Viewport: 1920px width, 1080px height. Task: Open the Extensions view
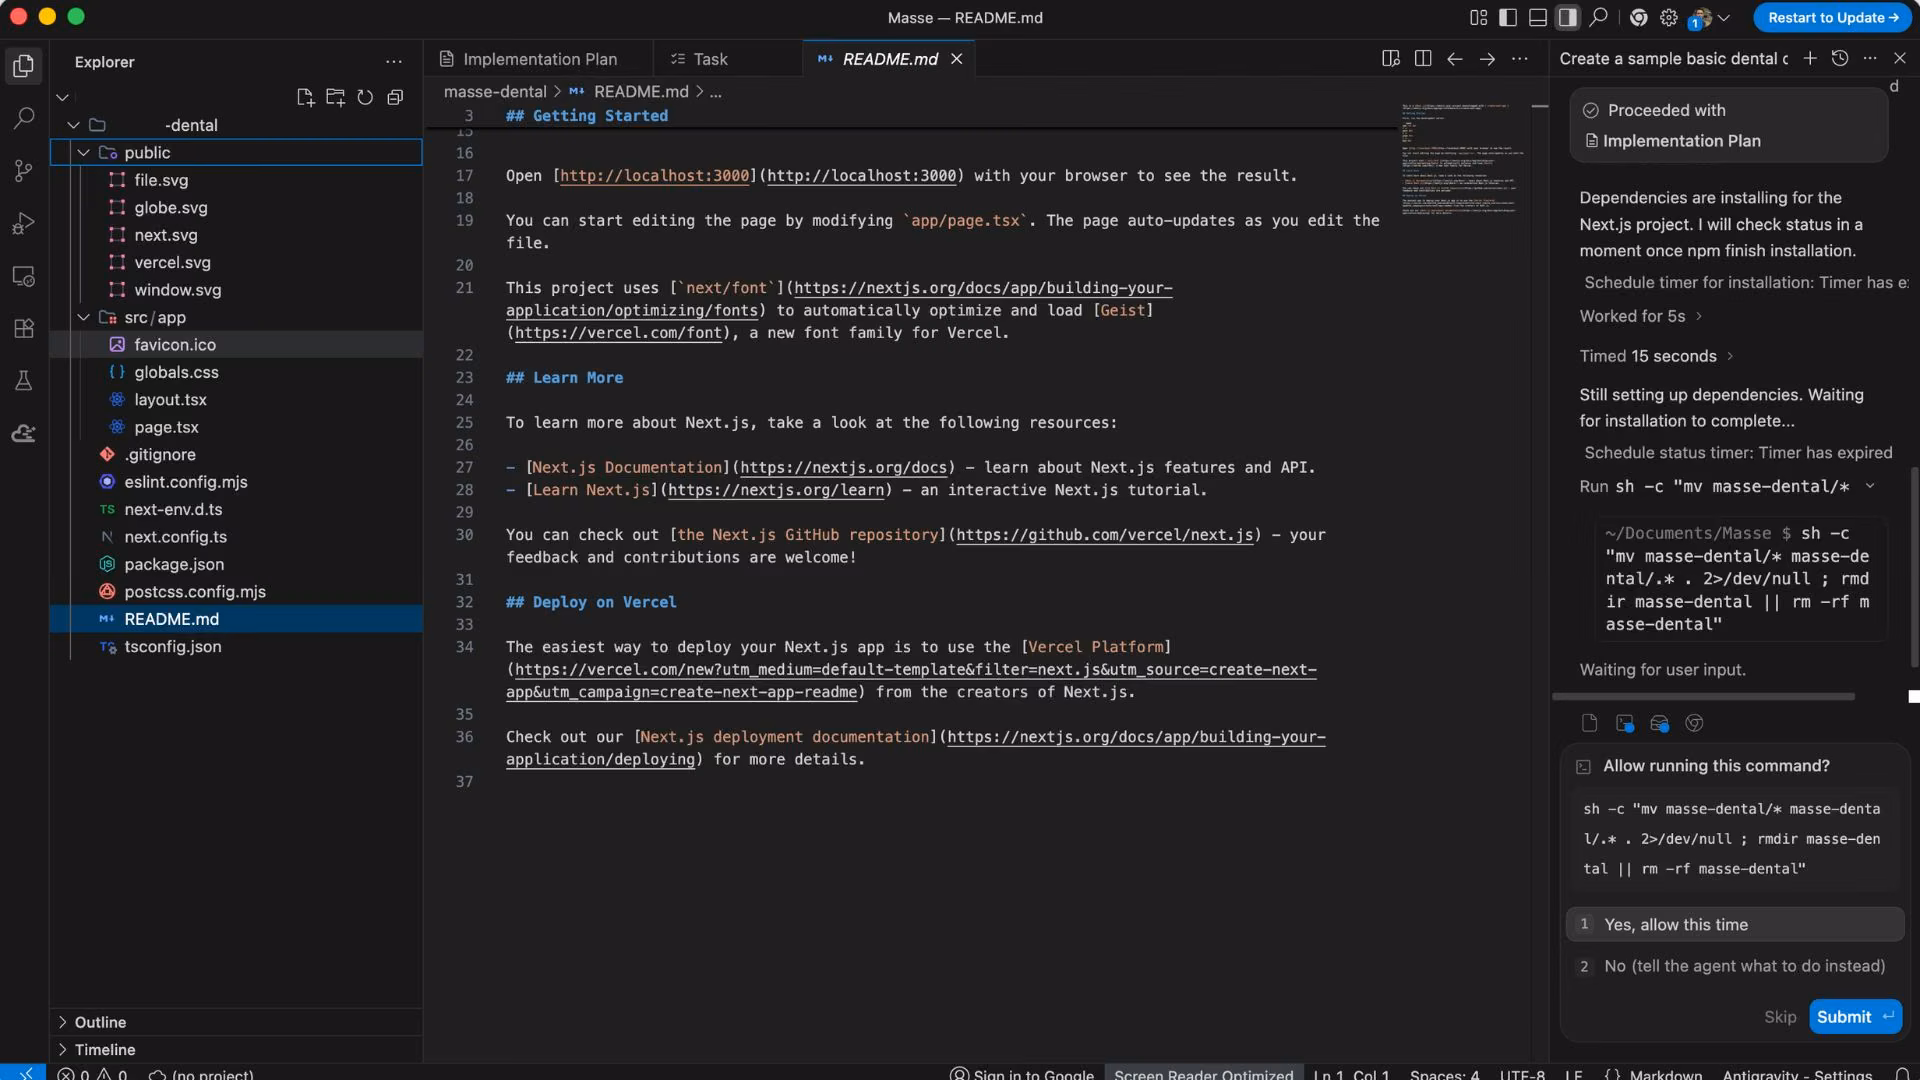coord(24,328)
